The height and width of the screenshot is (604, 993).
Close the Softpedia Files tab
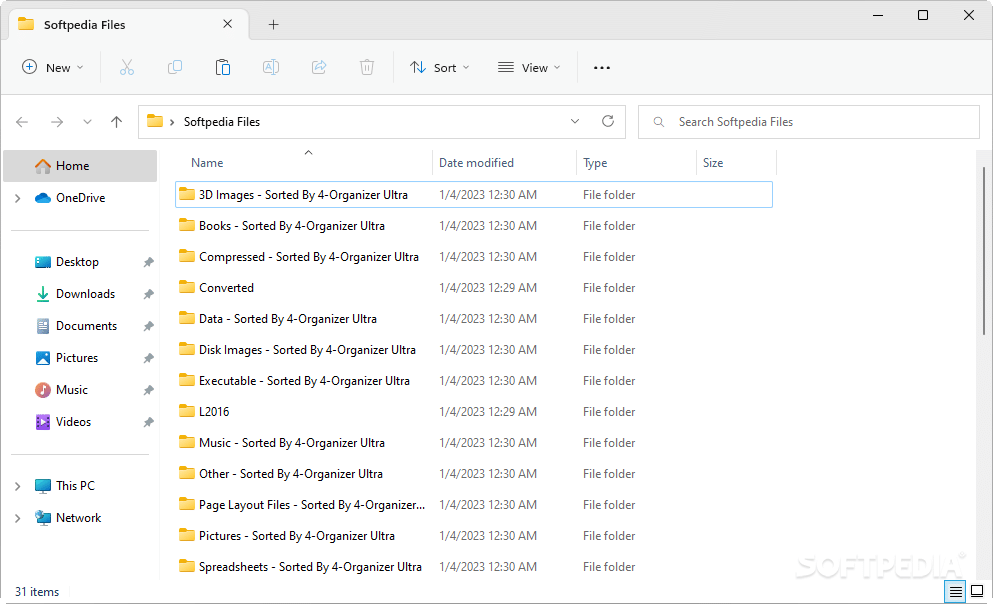227,24
